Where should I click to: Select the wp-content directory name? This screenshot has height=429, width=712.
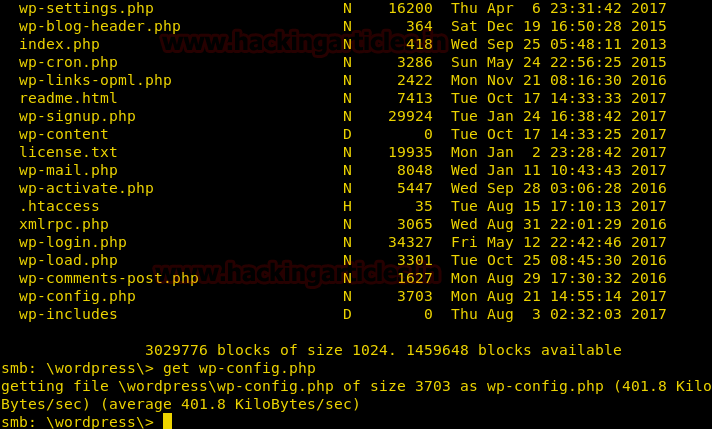64,134
